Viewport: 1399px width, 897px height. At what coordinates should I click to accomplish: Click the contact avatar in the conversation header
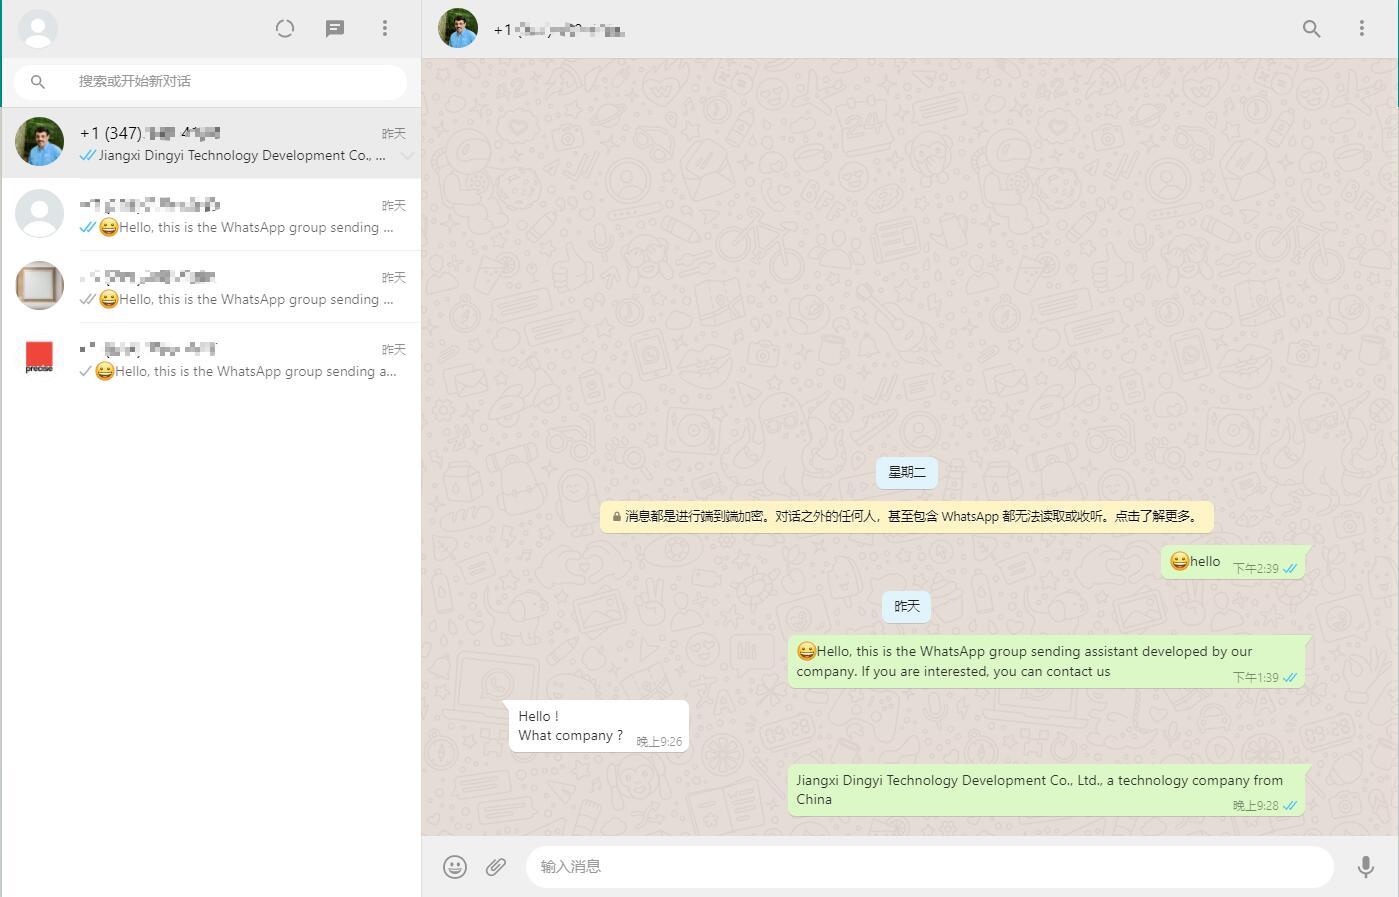point(457,29)
